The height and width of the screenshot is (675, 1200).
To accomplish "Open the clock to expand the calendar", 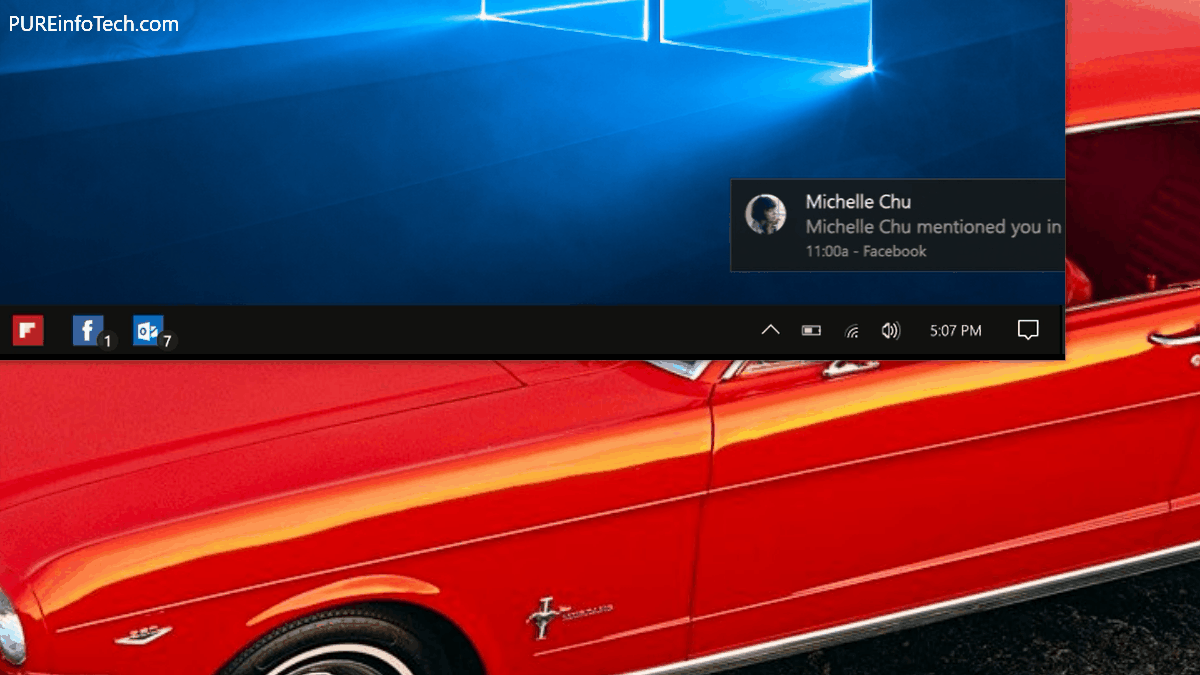I will pos(955,329).
